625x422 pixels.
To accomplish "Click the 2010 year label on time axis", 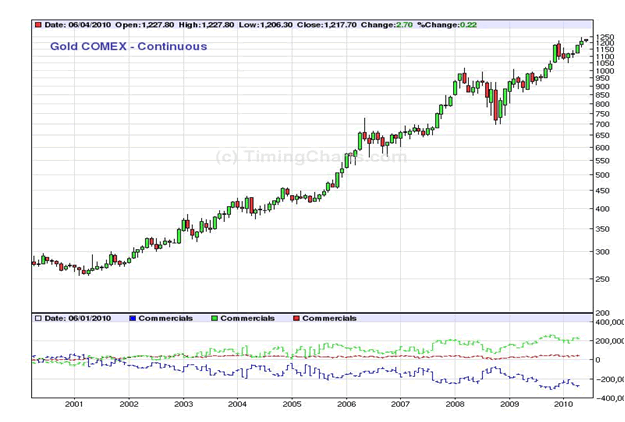I will tap(564, 404).
